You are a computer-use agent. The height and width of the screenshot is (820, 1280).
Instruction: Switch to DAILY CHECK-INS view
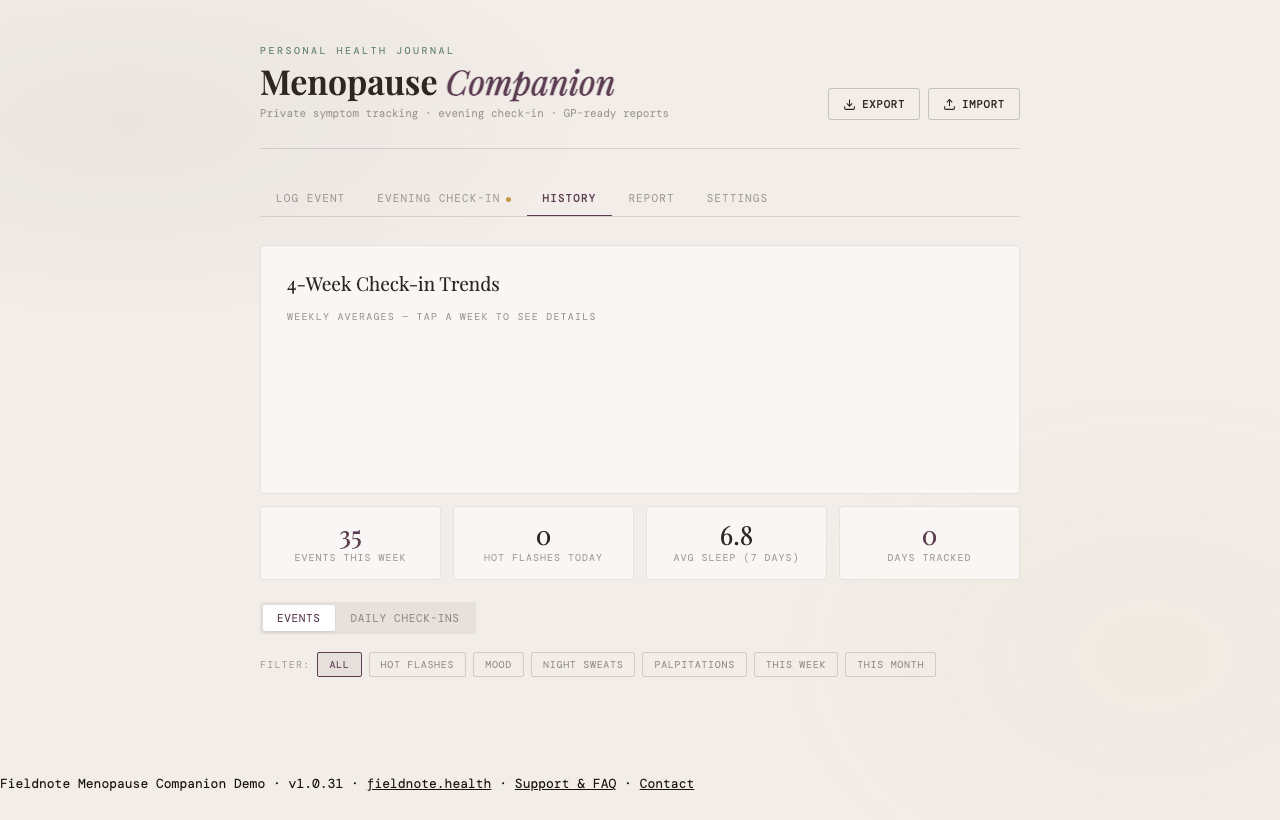(x=404, y=617)
